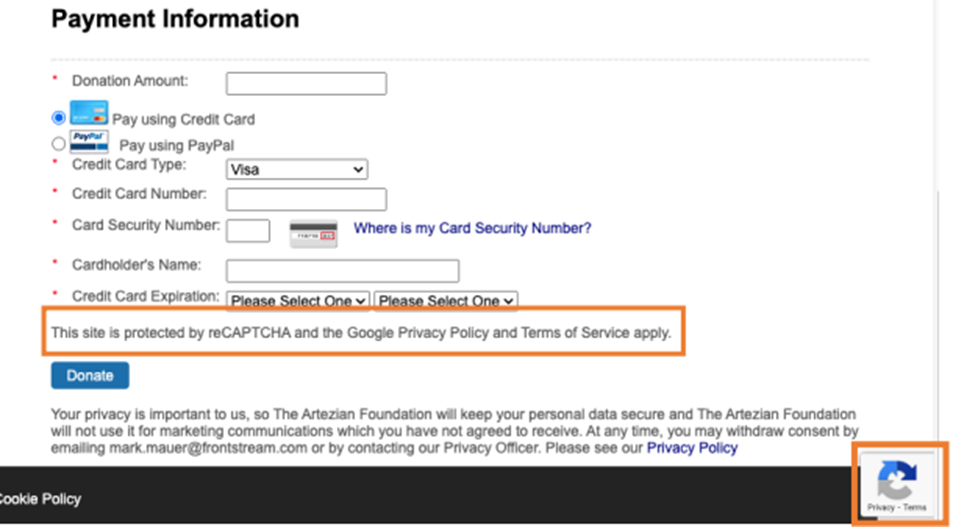Click the PayPal logo icon
The width and height of the screenshot is (953, 527).
[x=89, y=142]
